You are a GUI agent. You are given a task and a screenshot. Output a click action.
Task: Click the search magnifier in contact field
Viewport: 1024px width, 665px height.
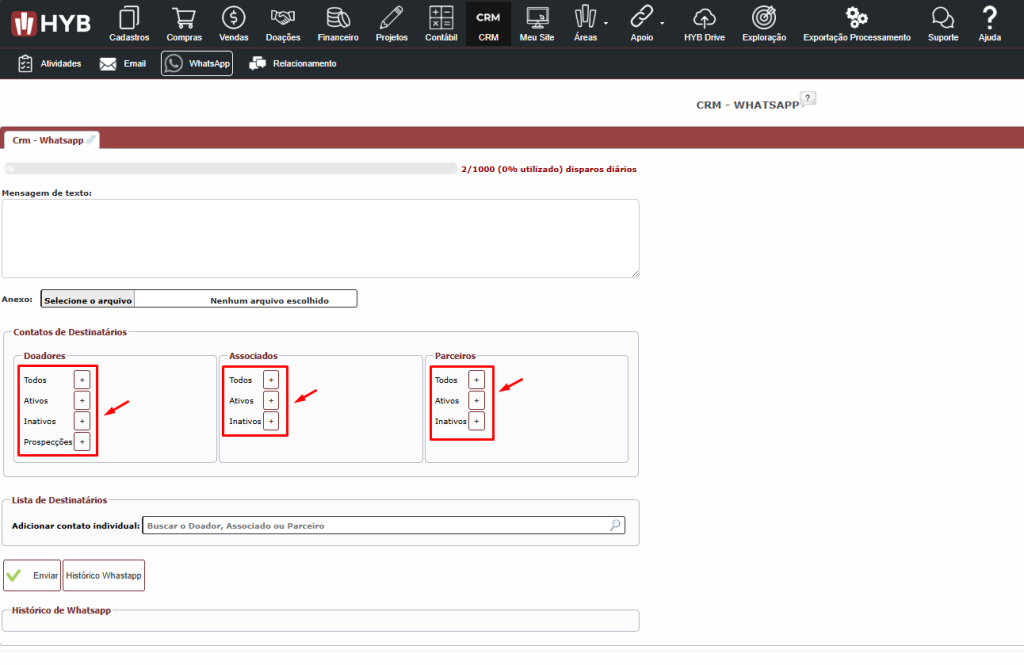615,525
